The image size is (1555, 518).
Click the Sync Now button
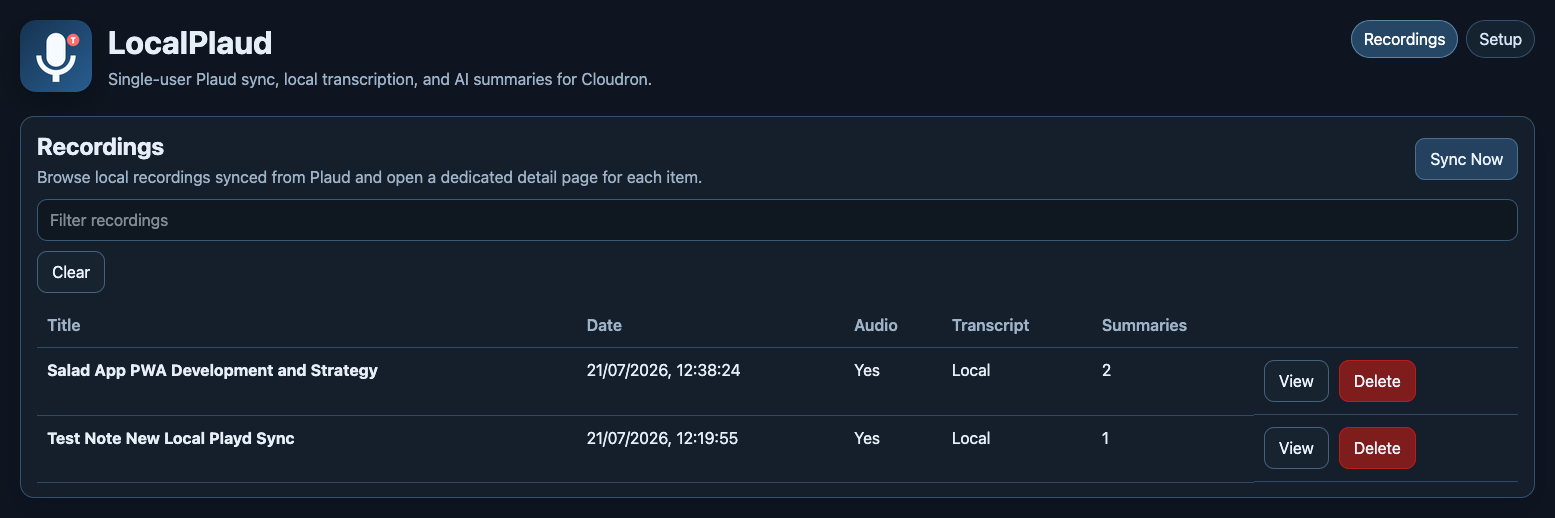[x=1466, y=159]
